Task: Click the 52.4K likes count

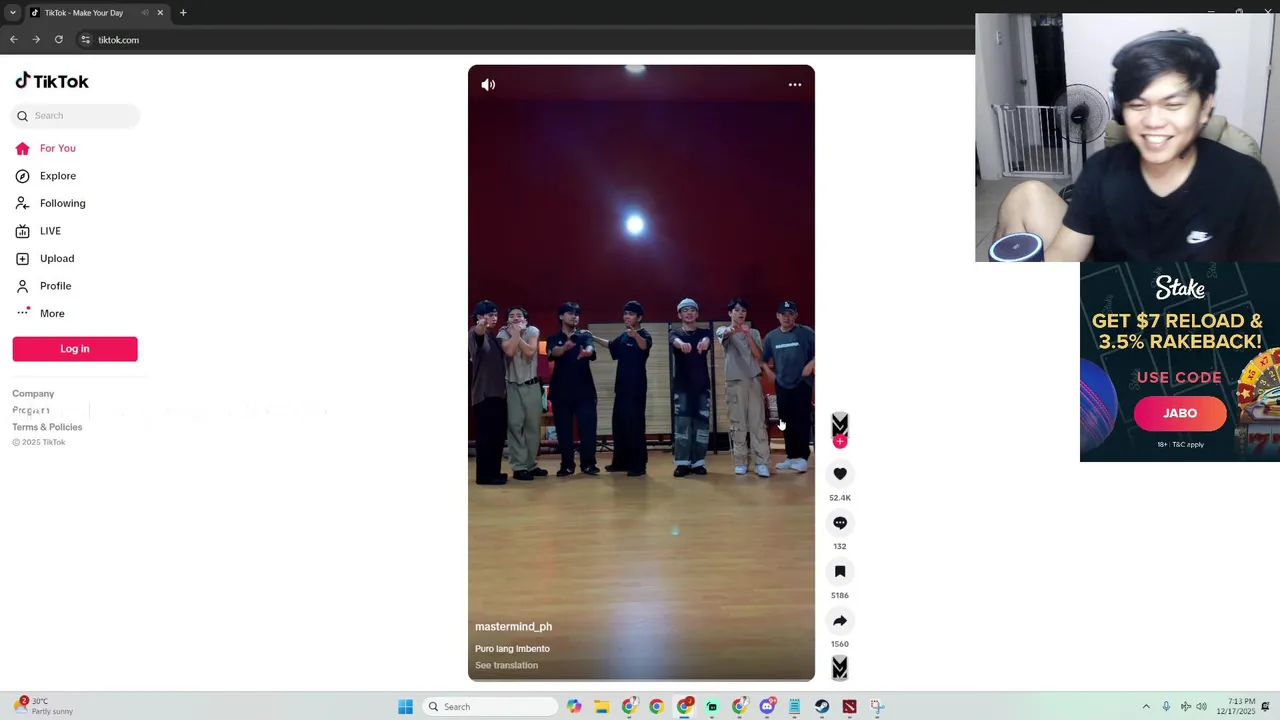Action: (840, 498)
